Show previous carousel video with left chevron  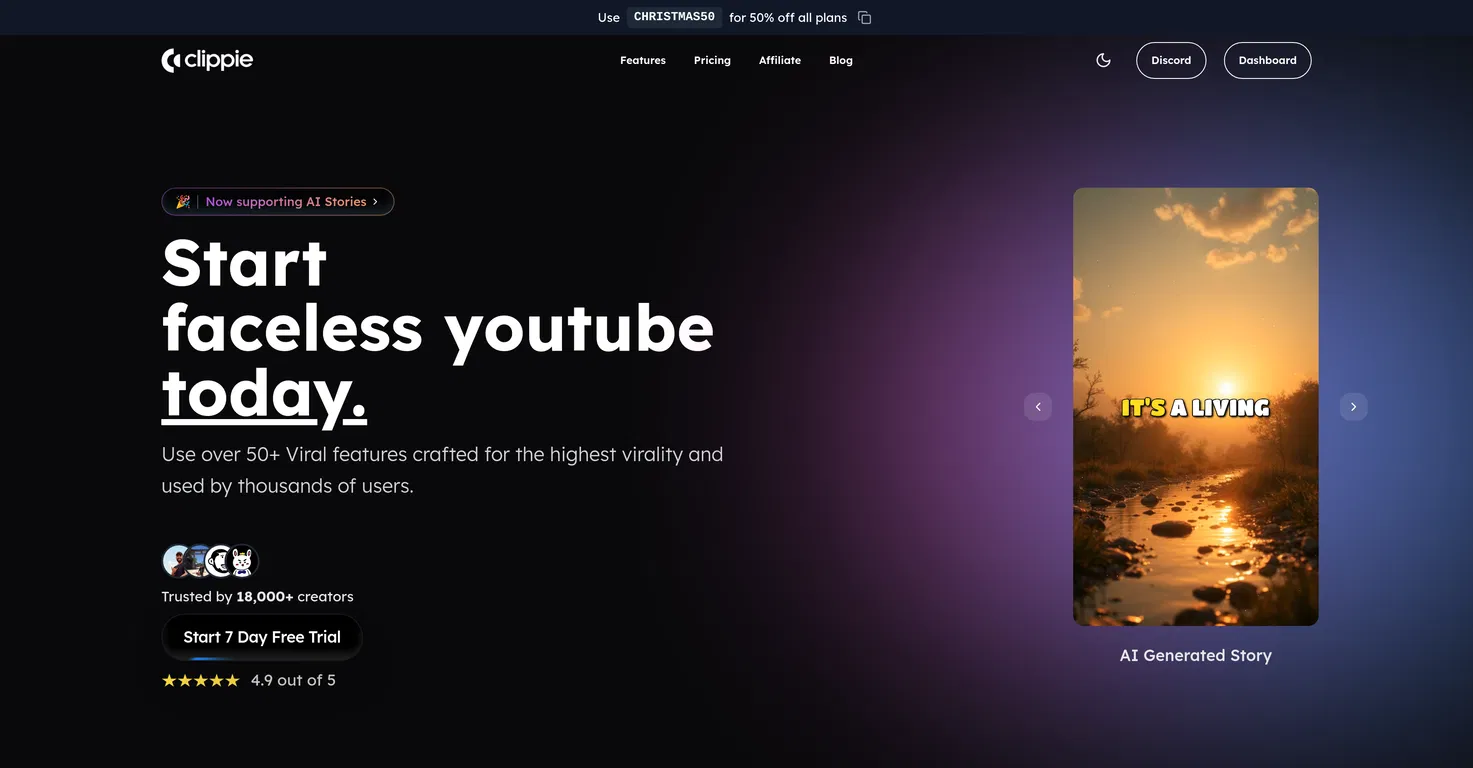pyautogui.click(x=1038, y=407)
